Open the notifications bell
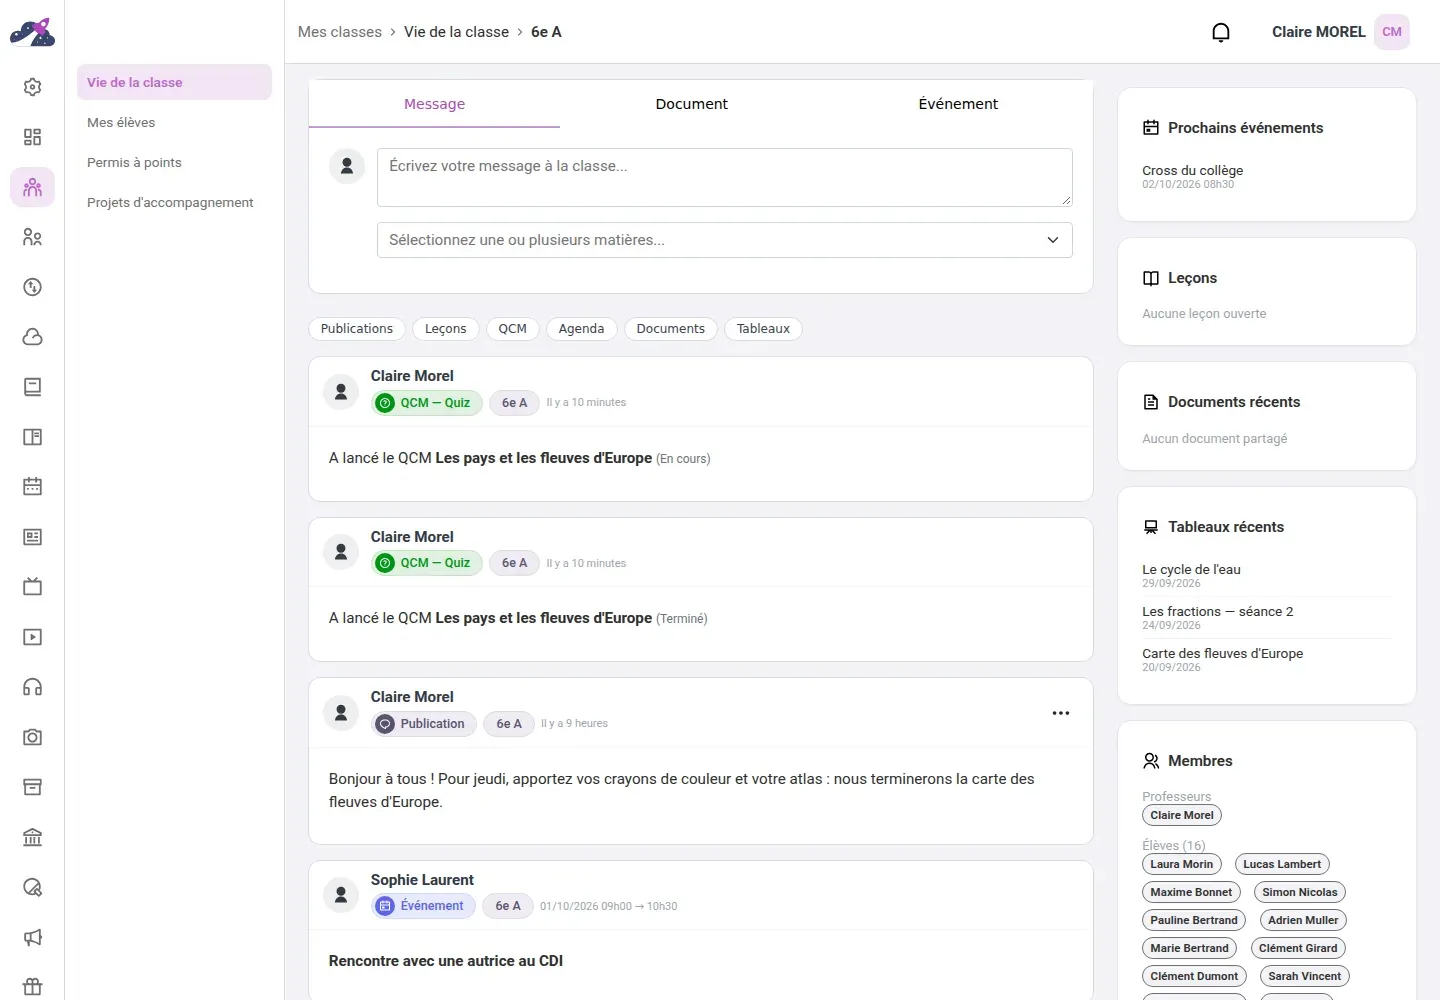 [1221, 32]
